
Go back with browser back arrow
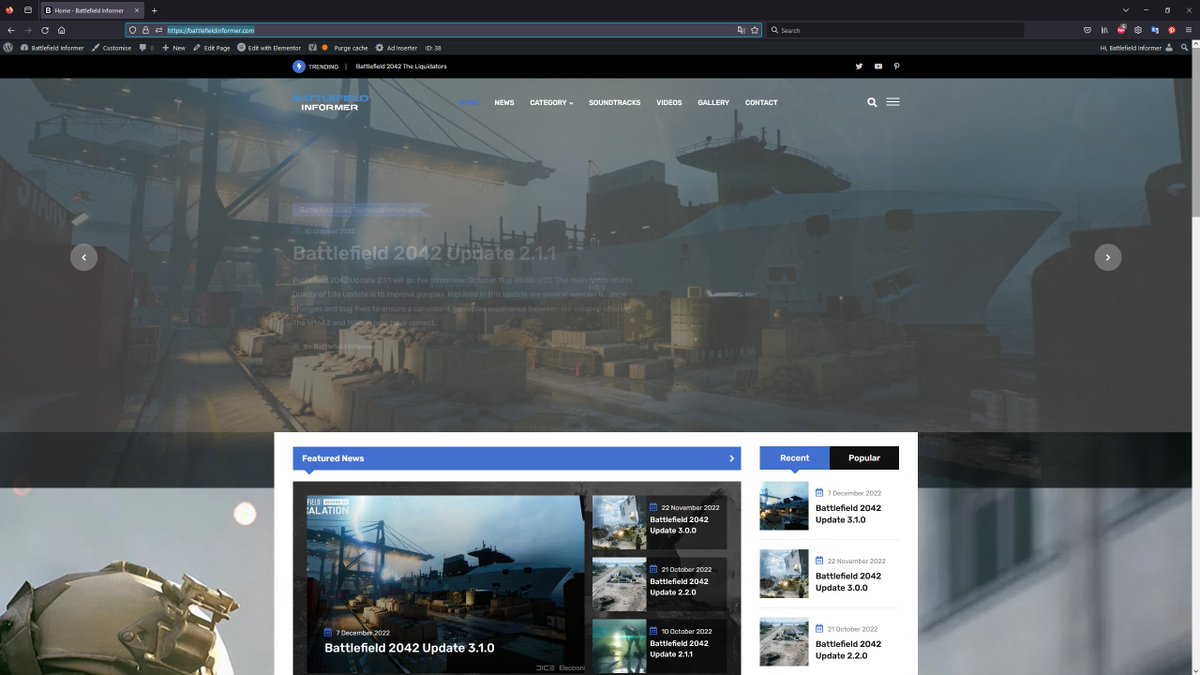pyautogui.click(x=11, y=30)
